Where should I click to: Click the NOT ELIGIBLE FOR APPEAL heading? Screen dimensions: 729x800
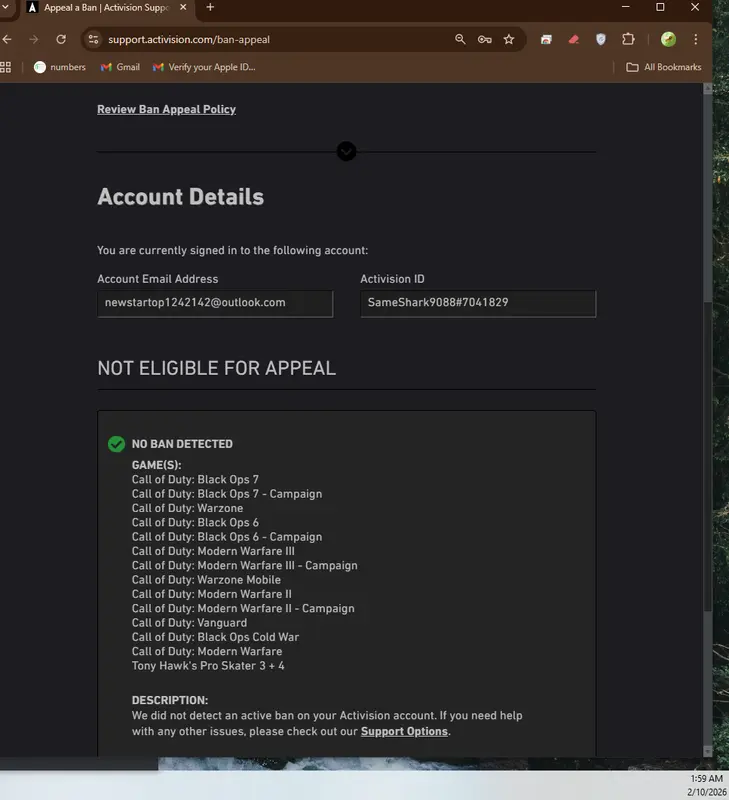pyautogui.click(x=216, y=368)
